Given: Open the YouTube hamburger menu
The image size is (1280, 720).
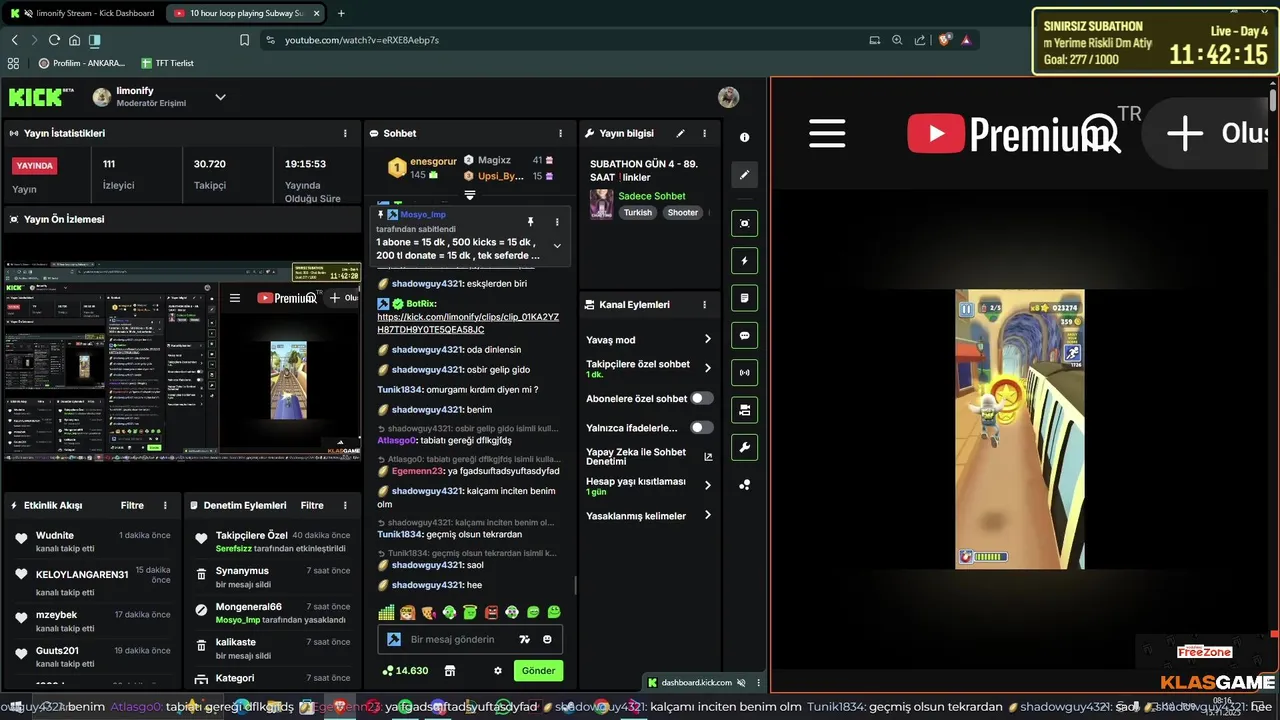Looking at the screenshot, I should point(827,133).
